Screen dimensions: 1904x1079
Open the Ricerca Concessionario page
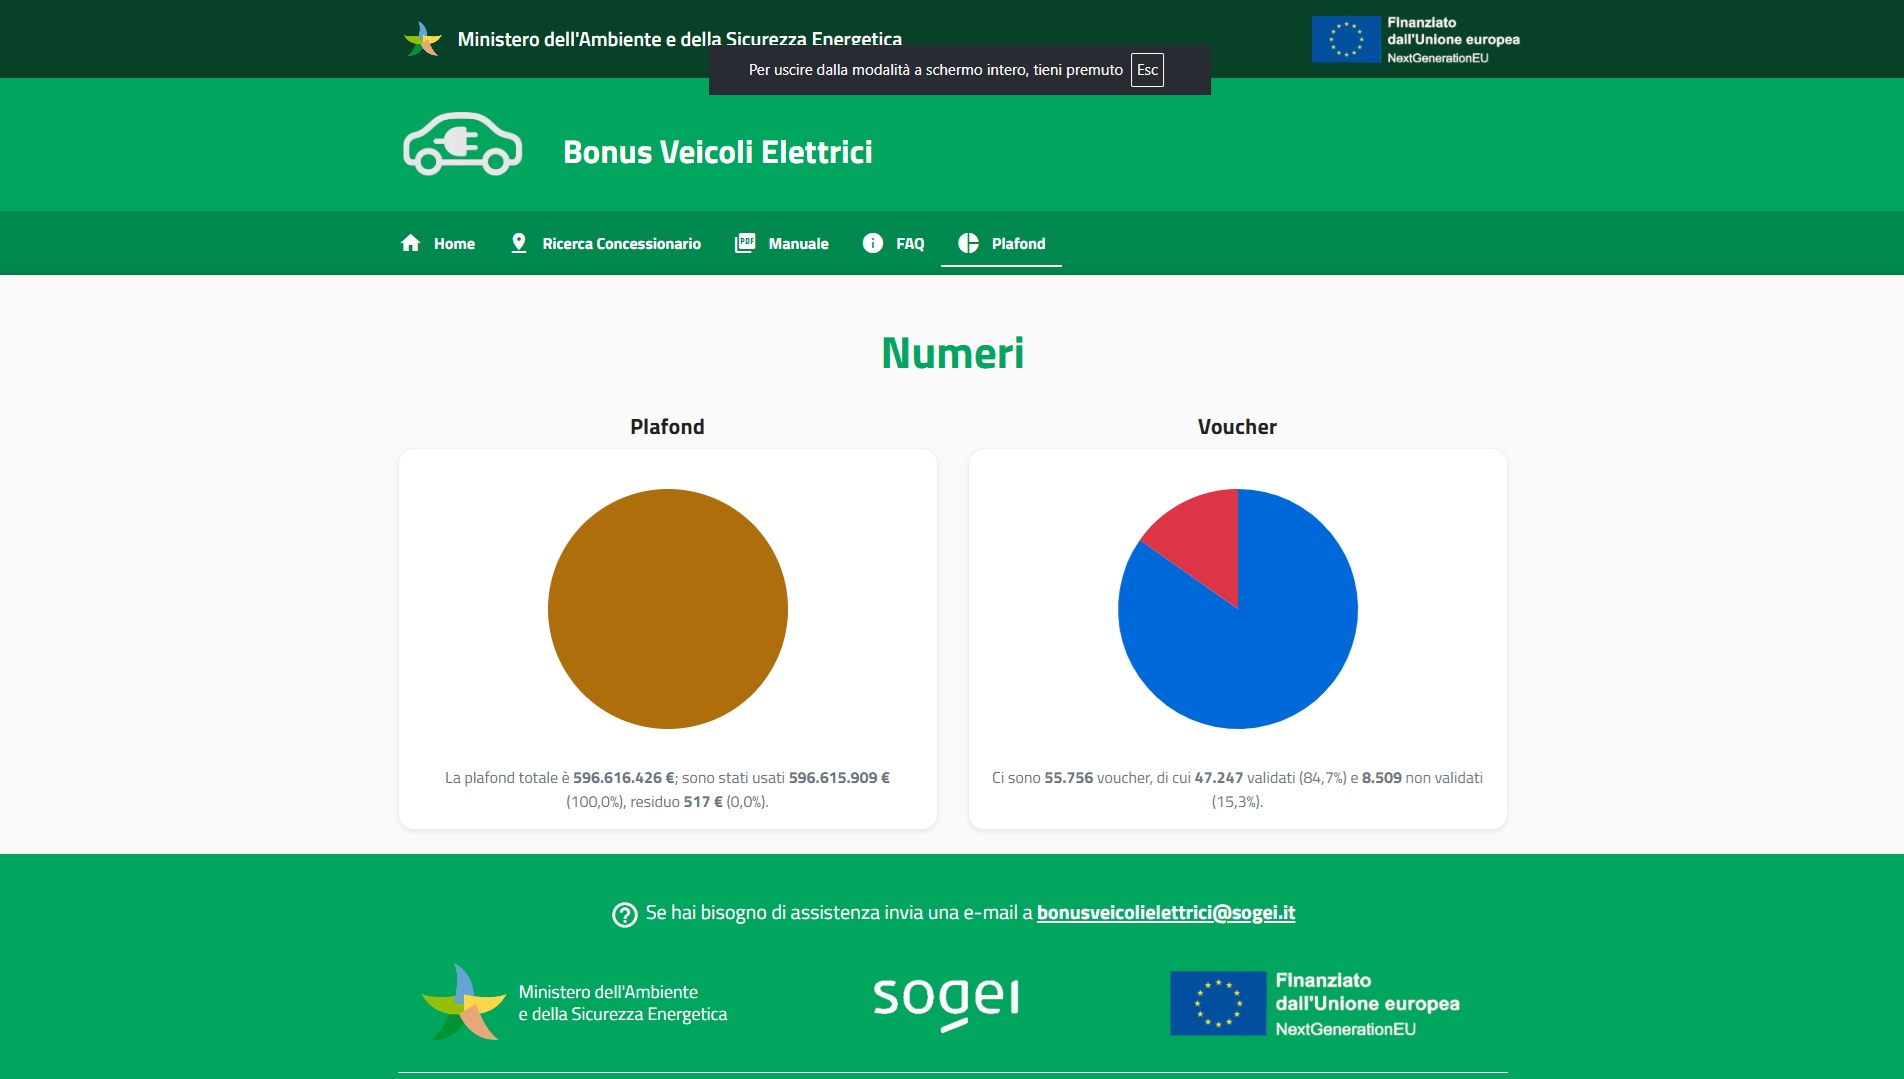click(621, 244)
